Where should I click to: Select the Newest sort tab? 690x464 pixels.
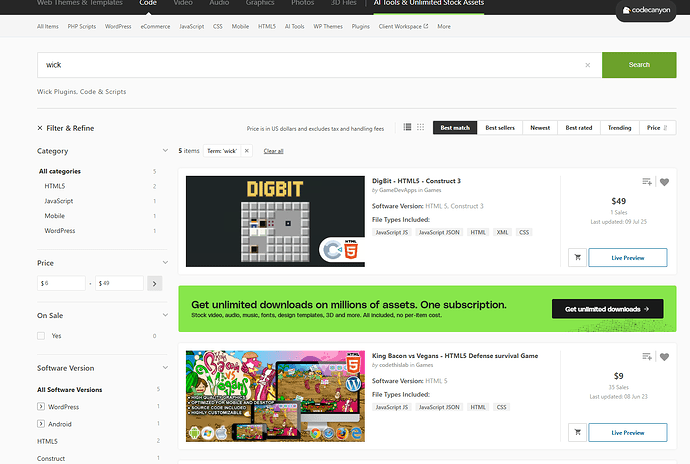pos(540,128)
